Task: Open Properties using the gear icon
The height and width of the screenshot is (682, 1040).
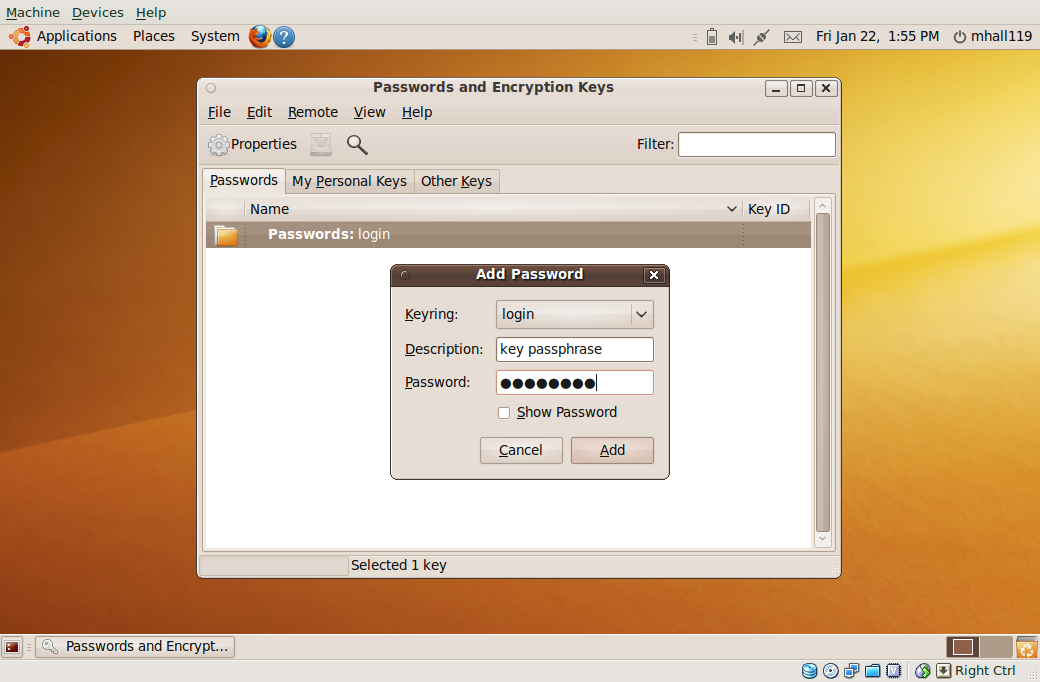Action: [x=217, y=144]
